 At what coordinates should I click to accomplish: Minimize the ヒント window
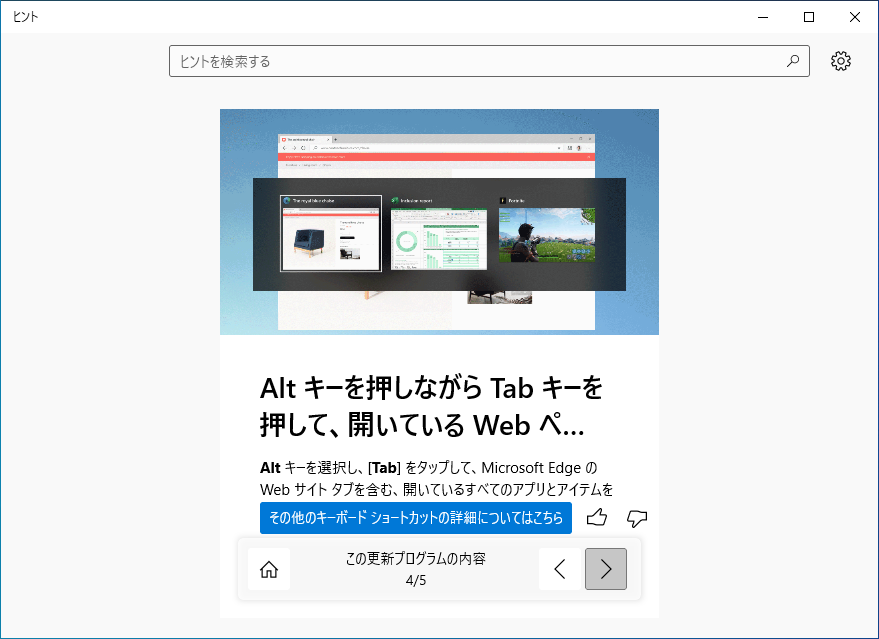[763, 17]
